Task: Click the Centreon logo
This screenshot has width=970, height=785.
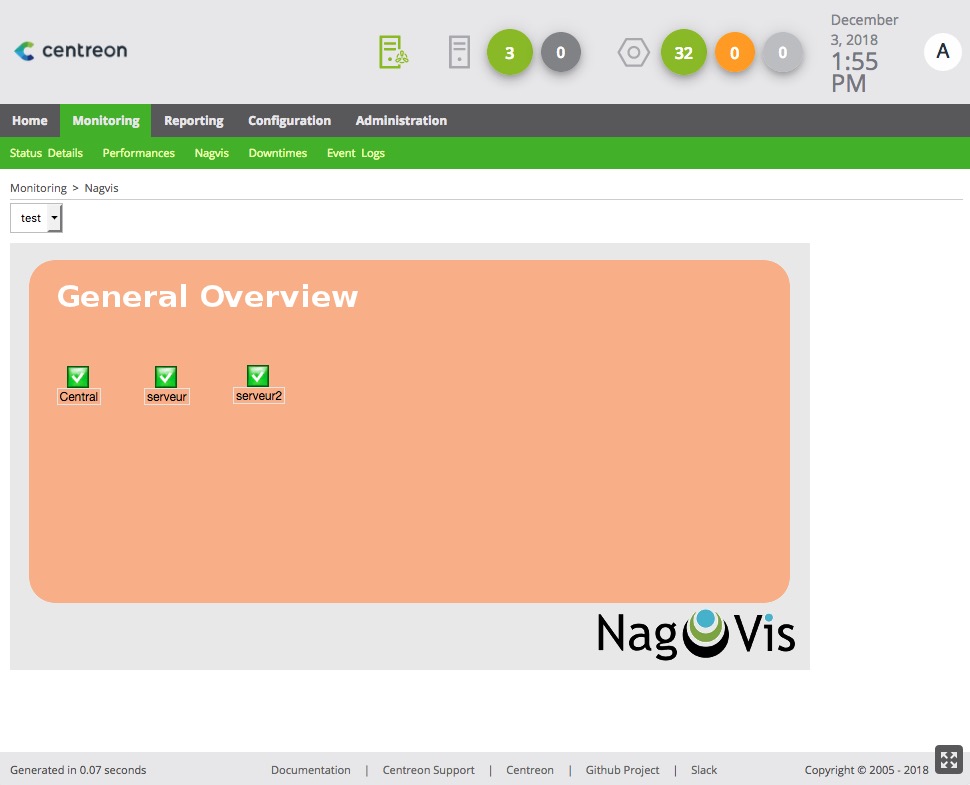Action: (70, 51)
